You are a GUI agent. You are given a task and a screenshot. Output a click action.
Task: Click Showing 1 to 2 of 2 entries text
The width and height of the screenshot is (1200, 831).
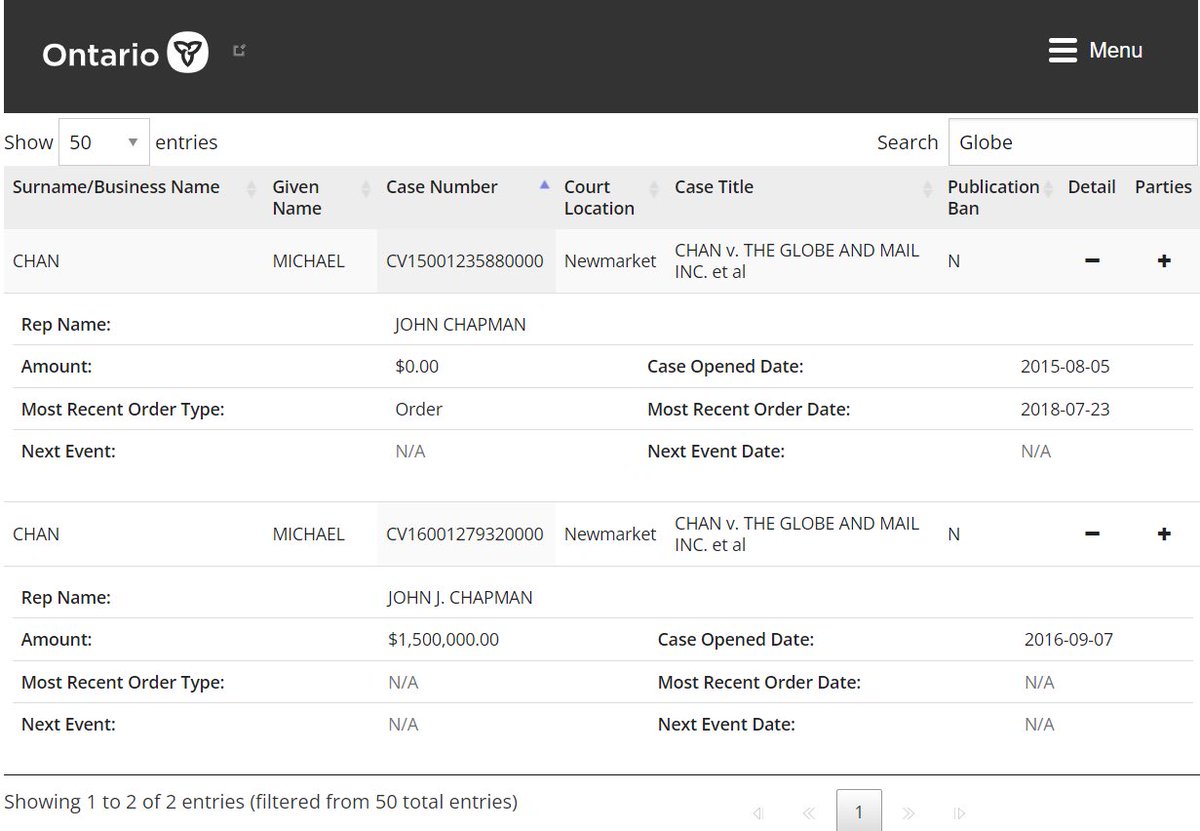point(261,802)
